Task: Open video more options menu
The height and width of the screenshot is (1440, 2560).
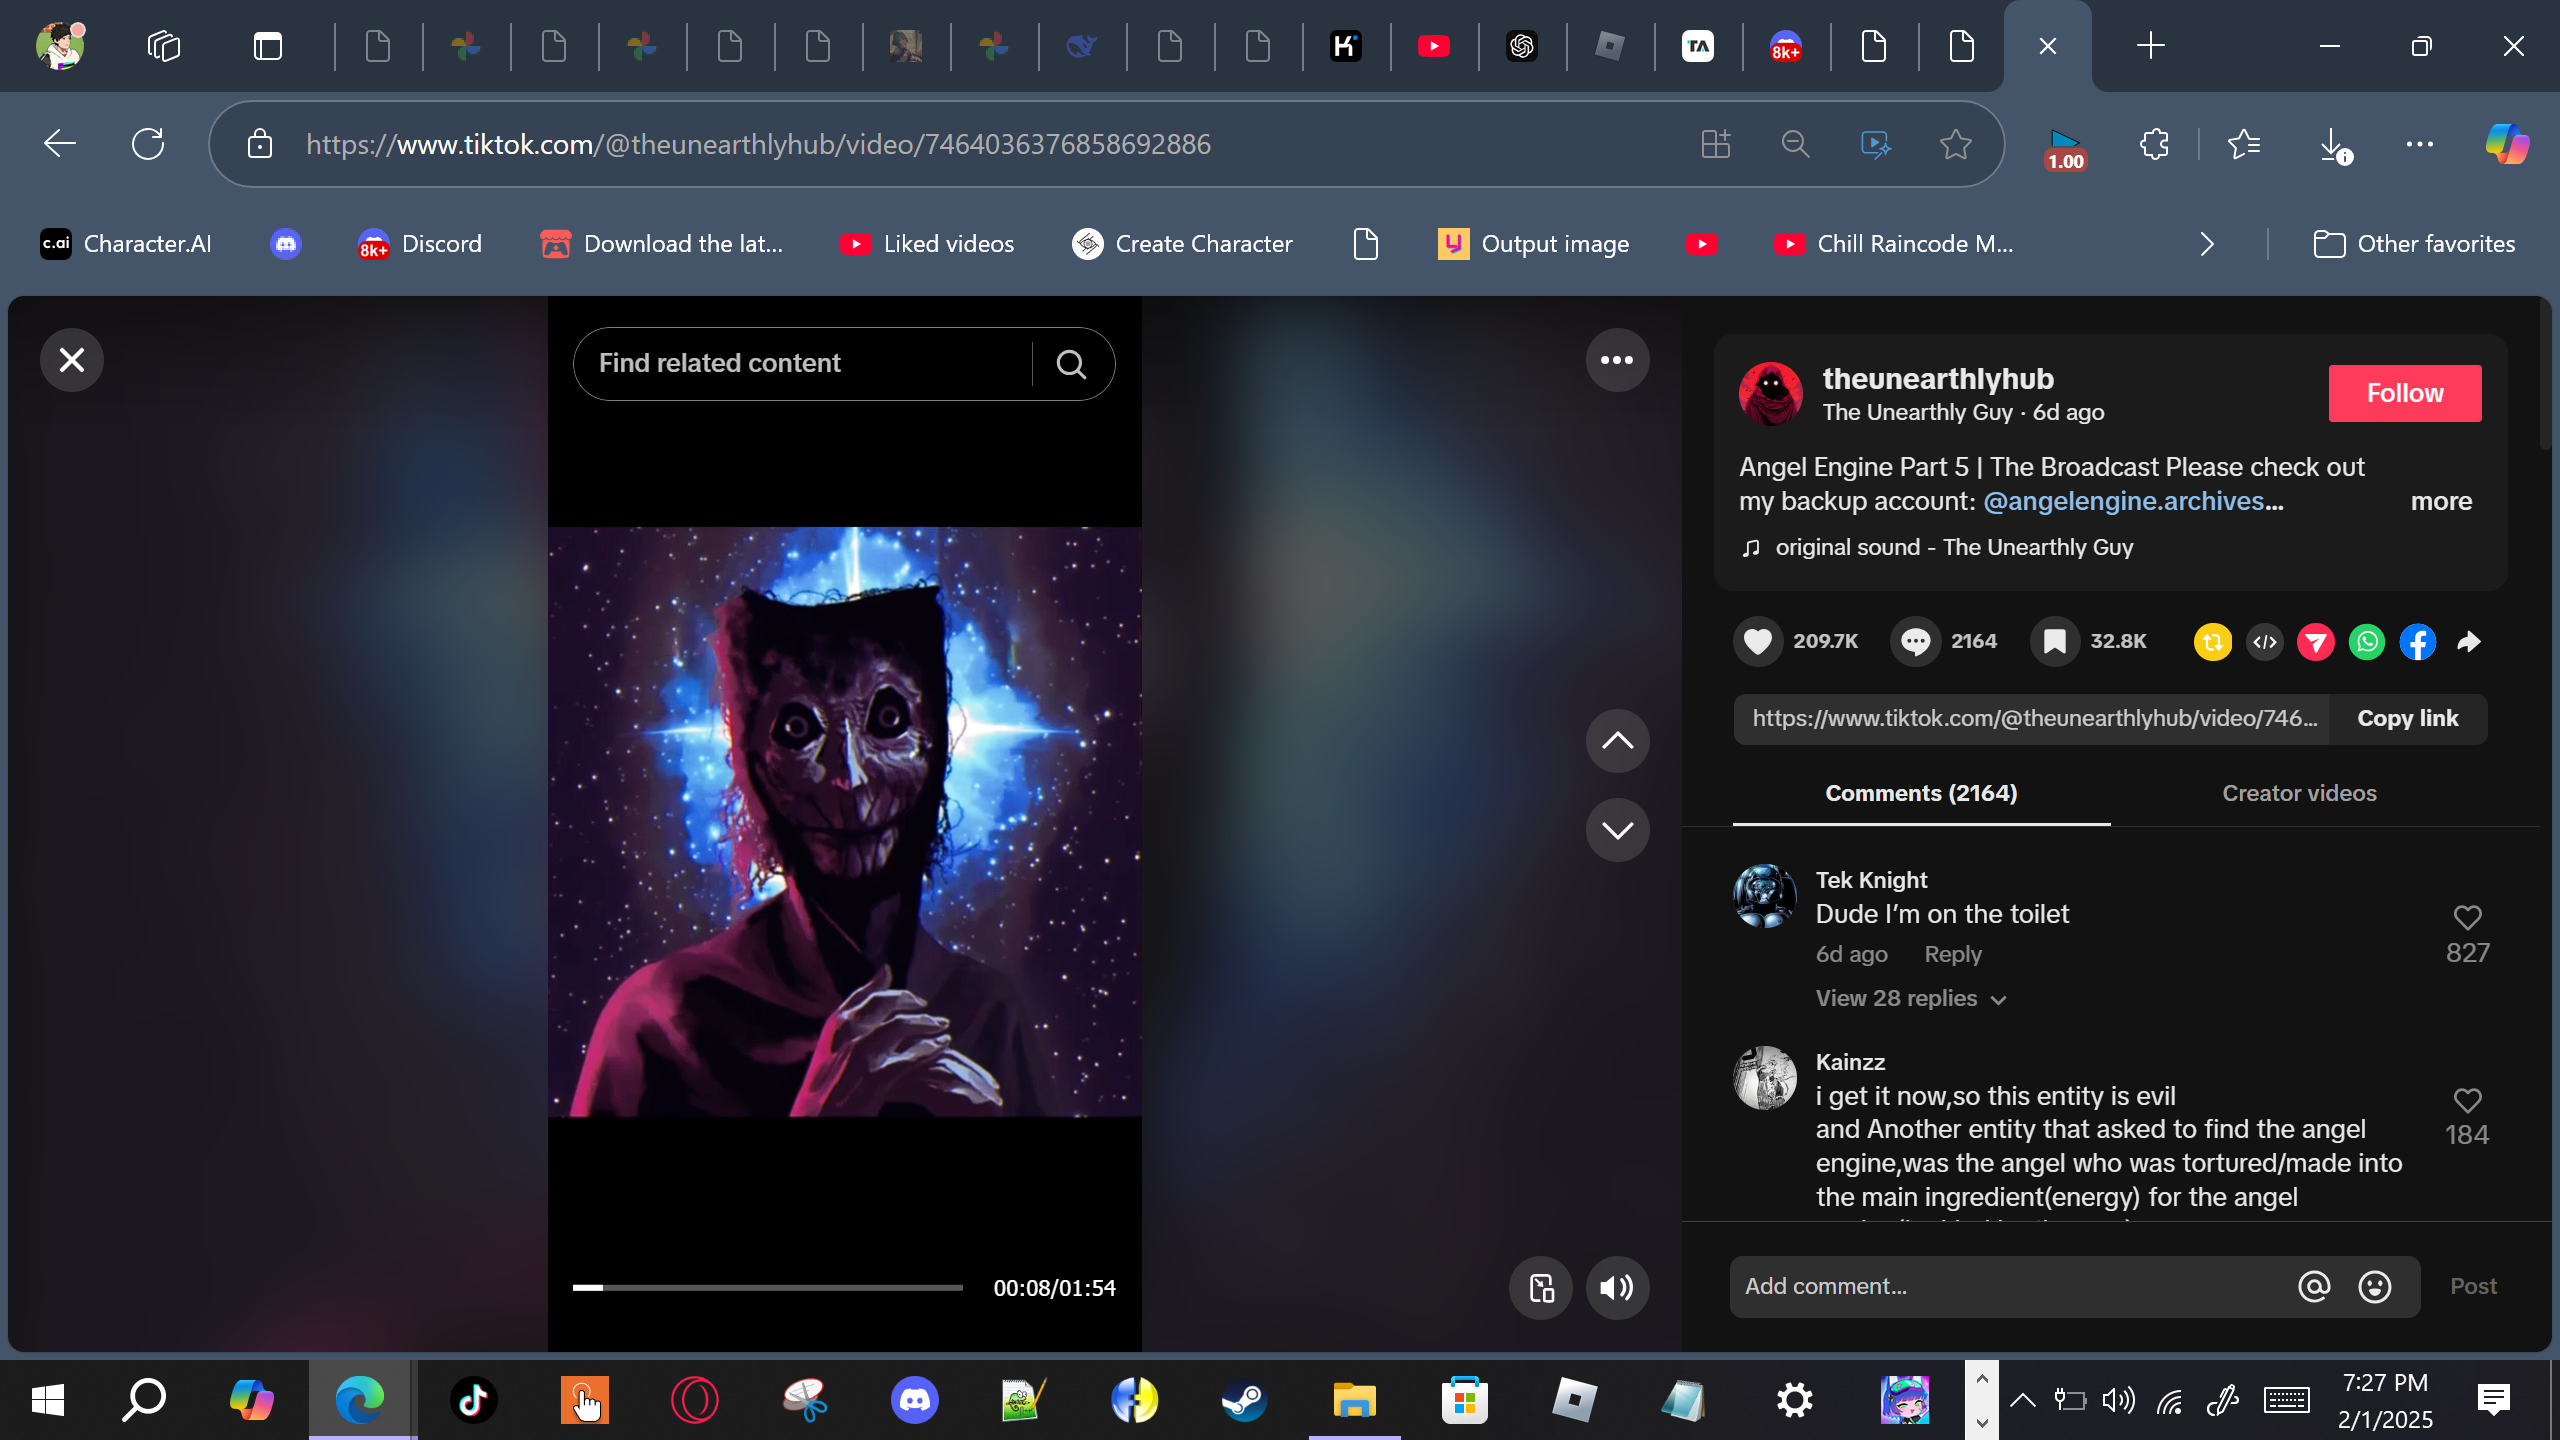Action: (1616, 360)
